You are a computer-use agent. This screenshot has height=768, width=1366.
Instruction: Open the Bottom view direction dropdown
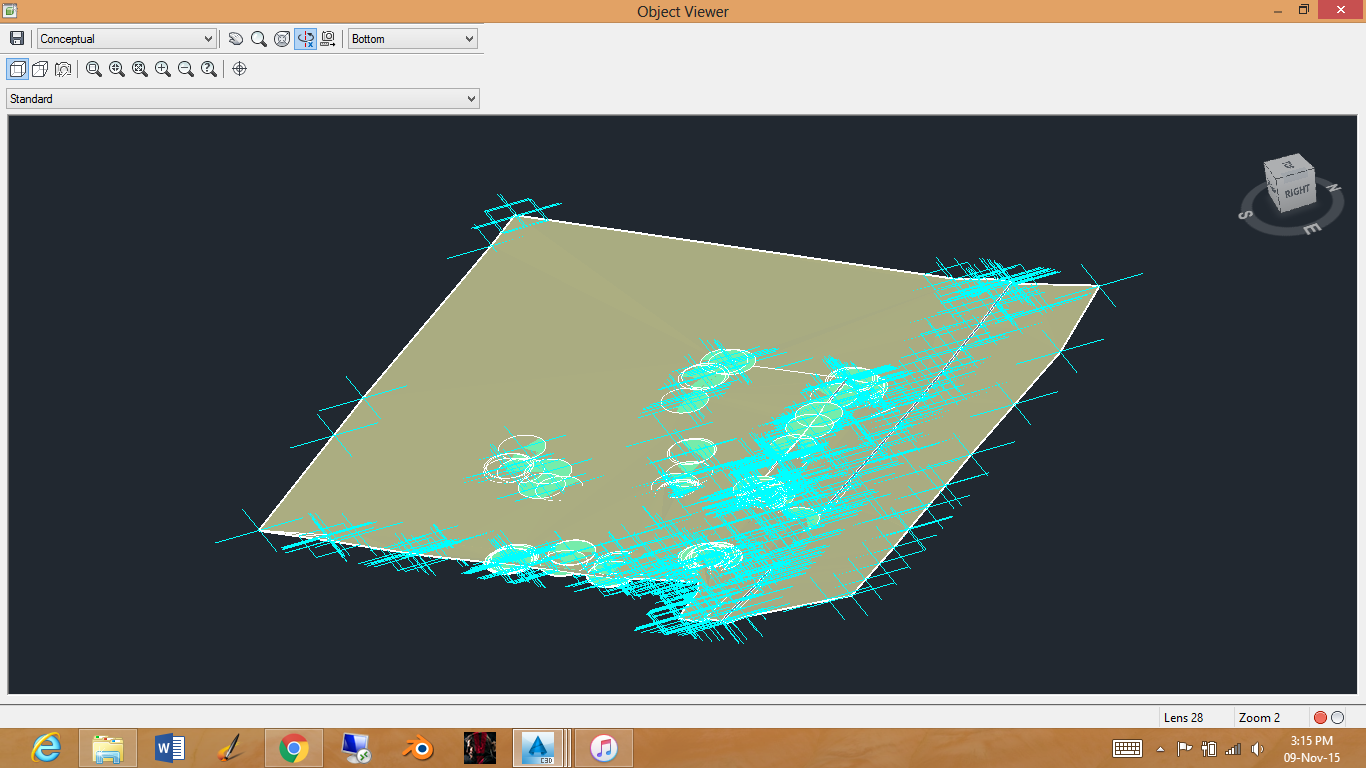click(413, 39)
